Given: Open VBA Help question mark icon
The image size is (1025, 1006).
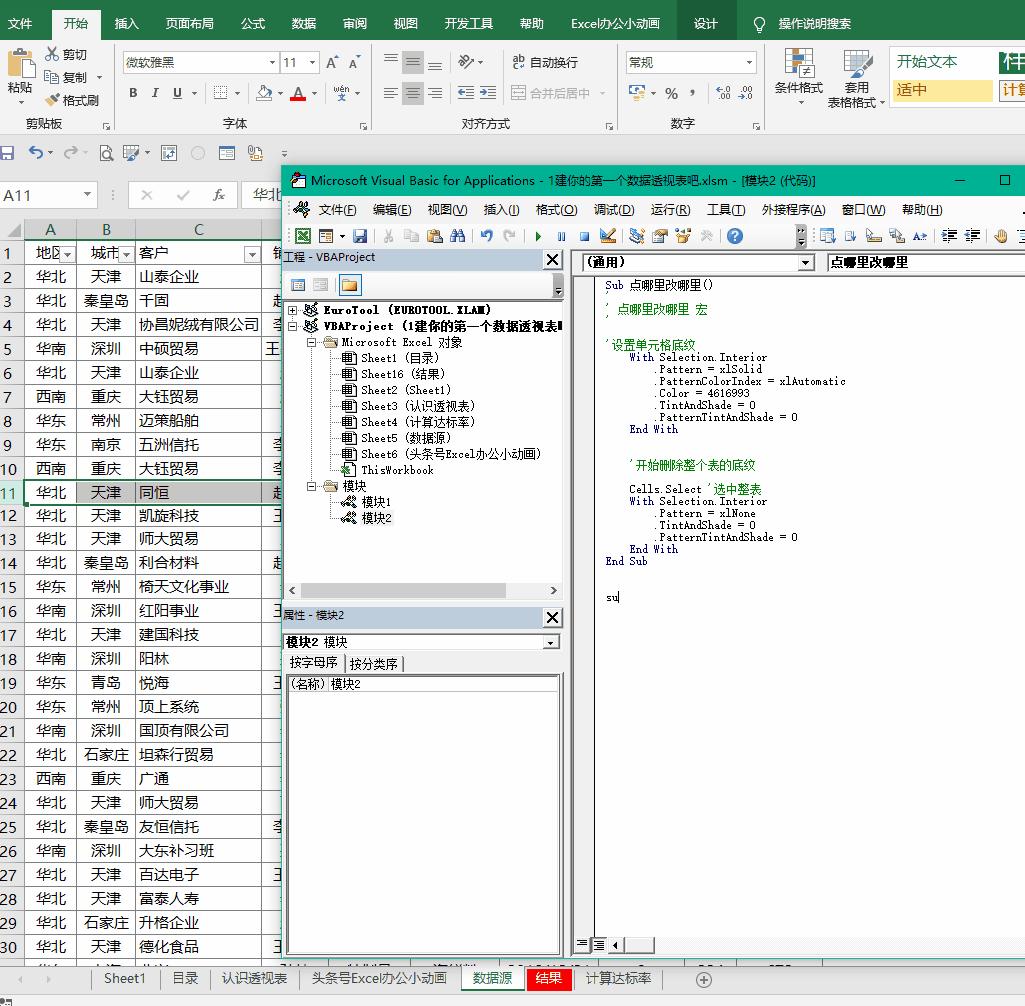Looking at the screenshot, I should [735, 236].
